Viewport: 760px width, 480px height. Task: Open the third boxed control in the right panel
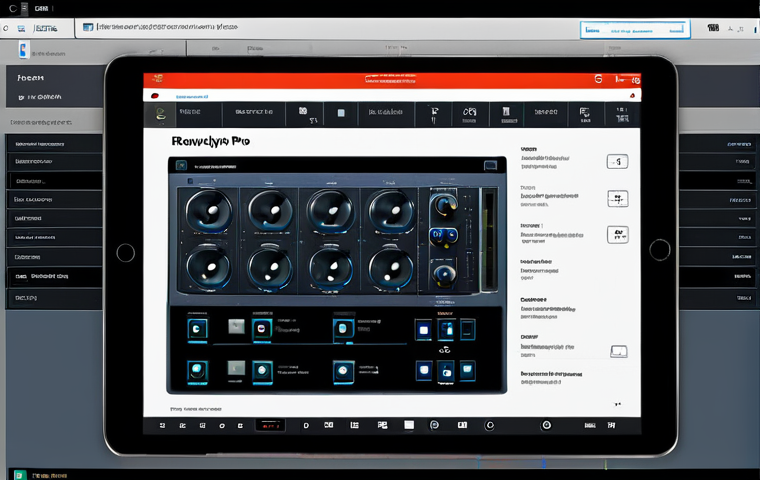tap(618, 235)
